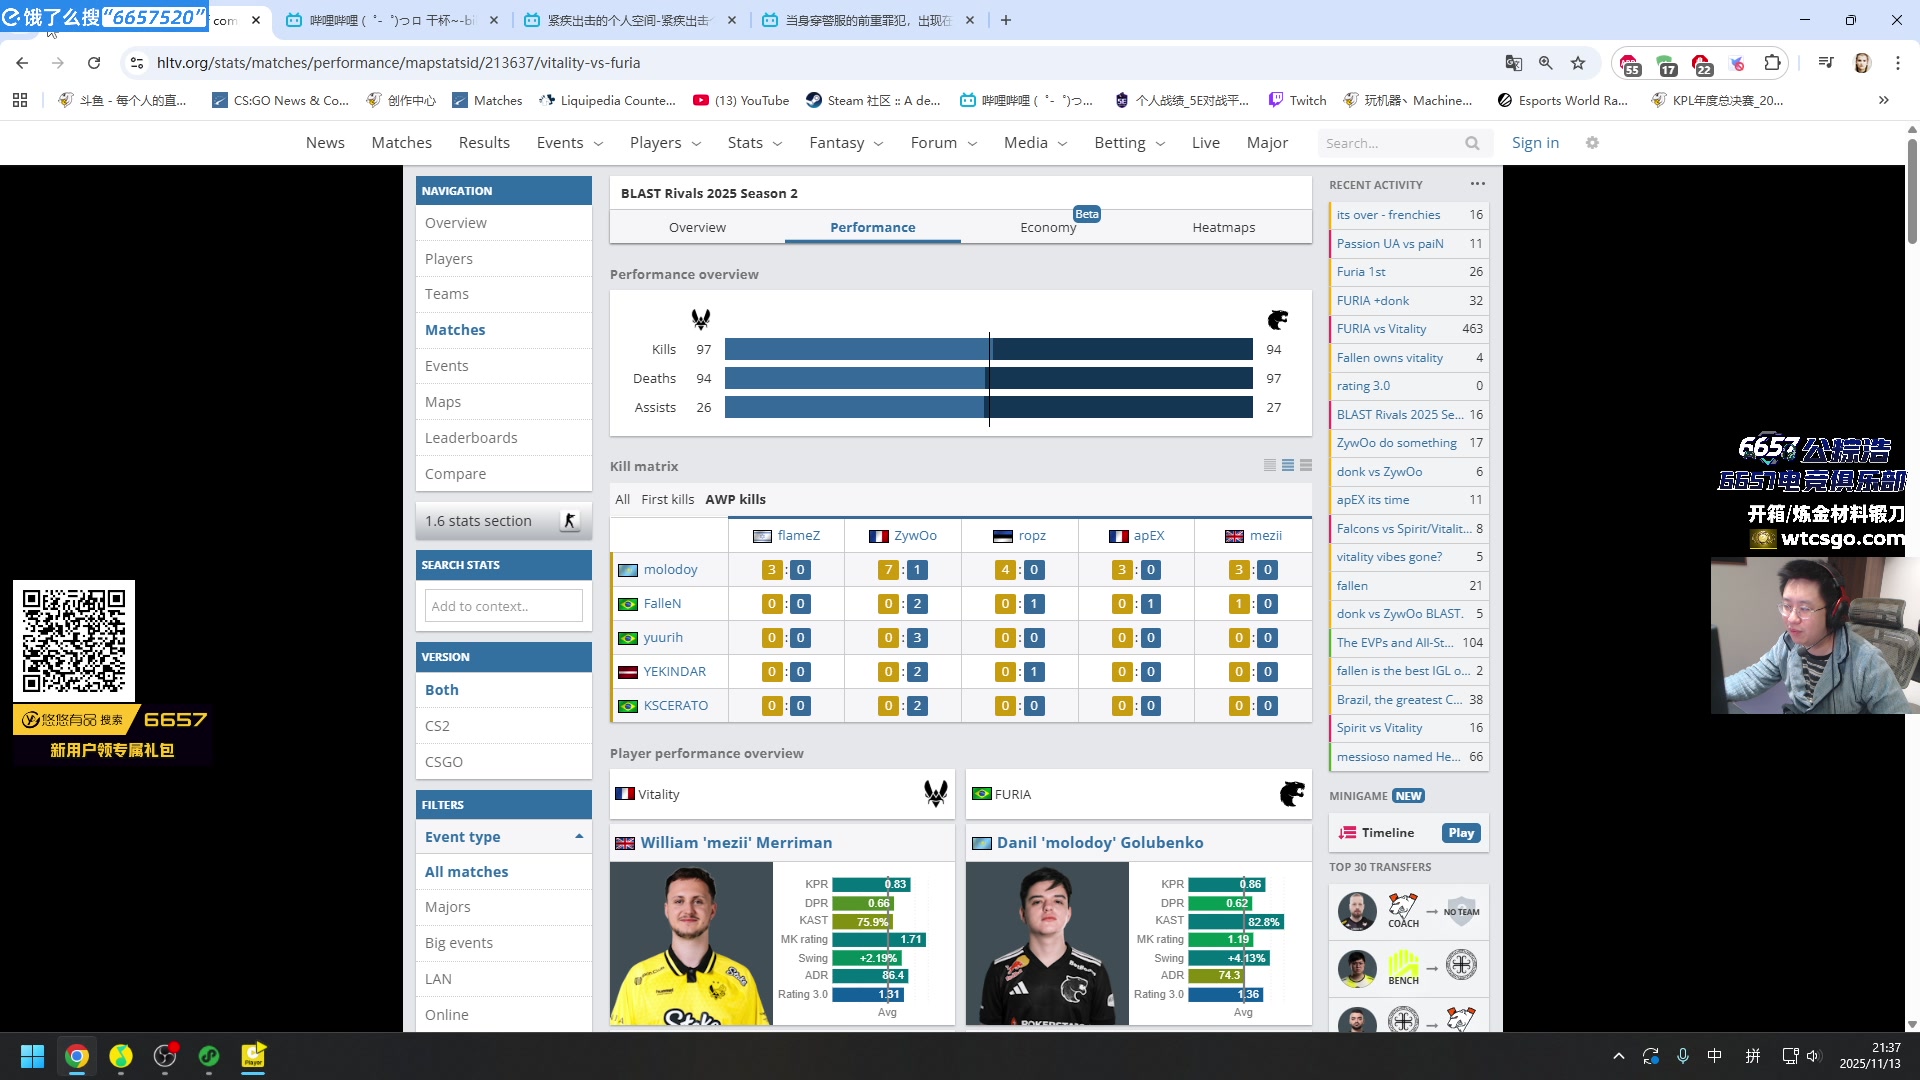Screen dimensions: 1920x1080
Task: Open Chrome extensions puzzle icon
Action: point(1772,63)
